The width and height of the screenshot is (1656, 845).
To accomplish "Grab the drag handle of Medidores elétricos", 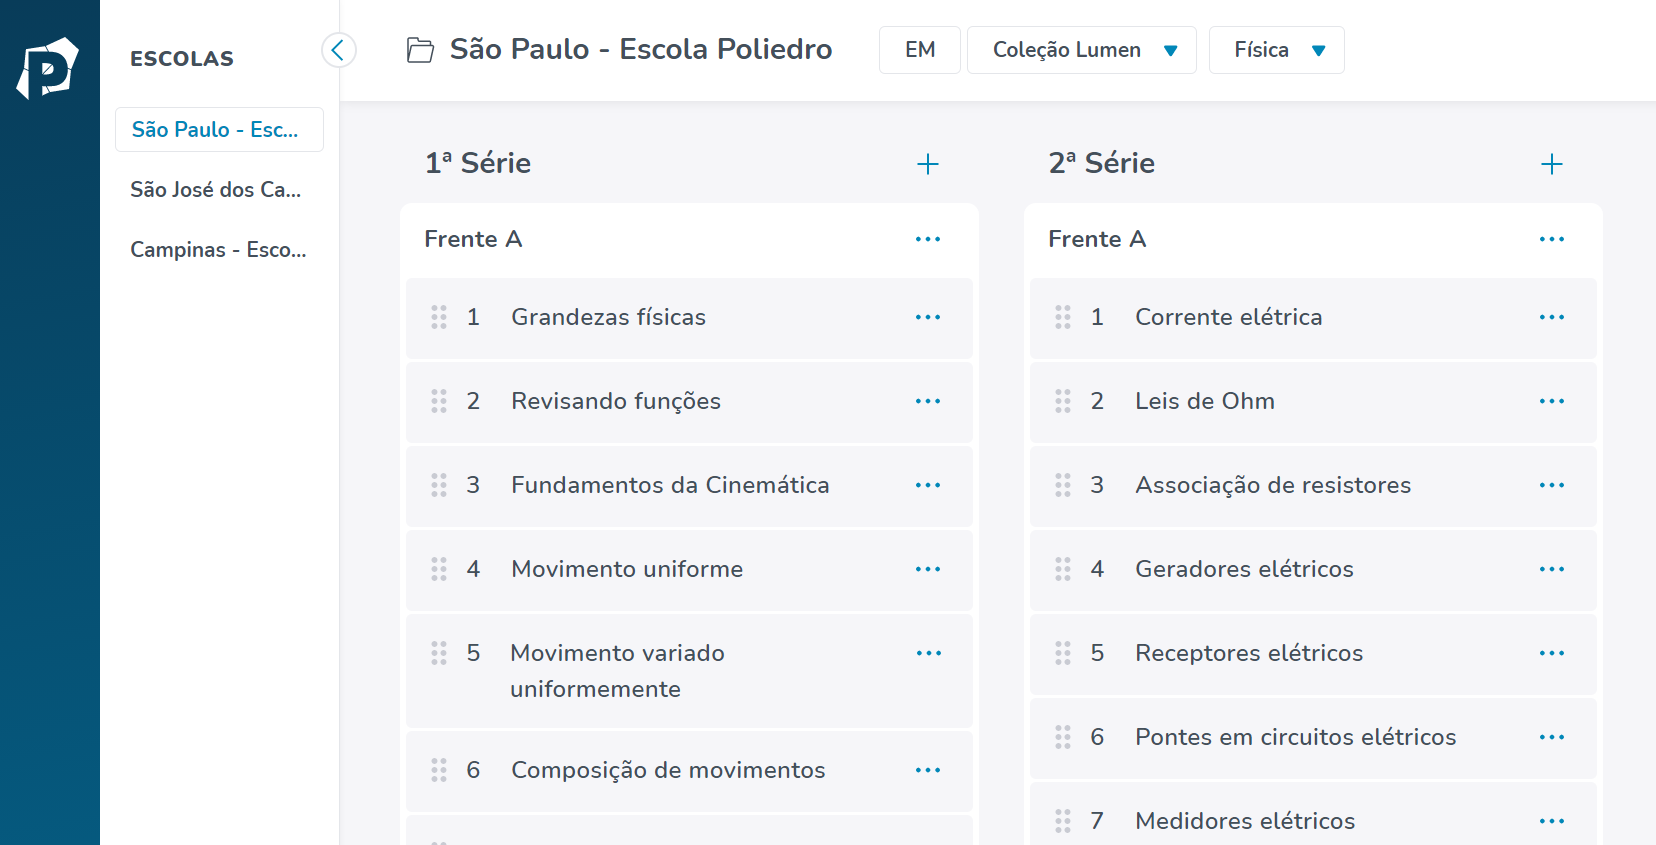I will pos(1063,821).
